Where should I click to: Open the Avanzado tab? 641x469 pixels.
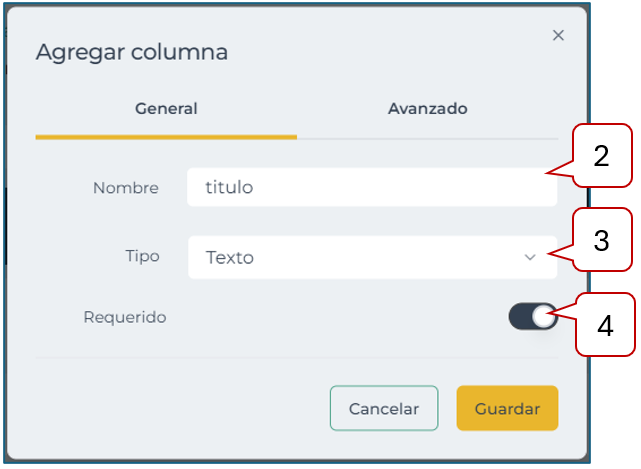[427, 109]
